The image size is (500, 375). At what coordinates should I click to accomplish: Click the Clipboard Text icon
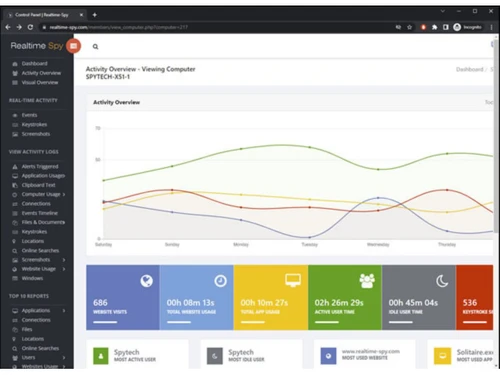[15, 185]
